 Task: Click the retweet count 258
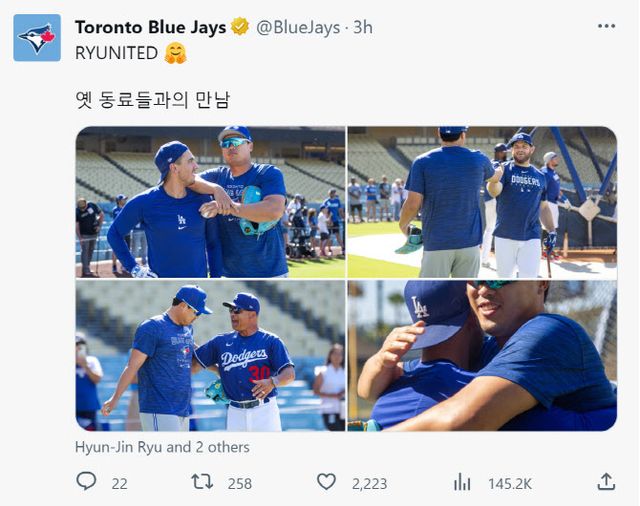pyautogui.click(x=239, y=483)
